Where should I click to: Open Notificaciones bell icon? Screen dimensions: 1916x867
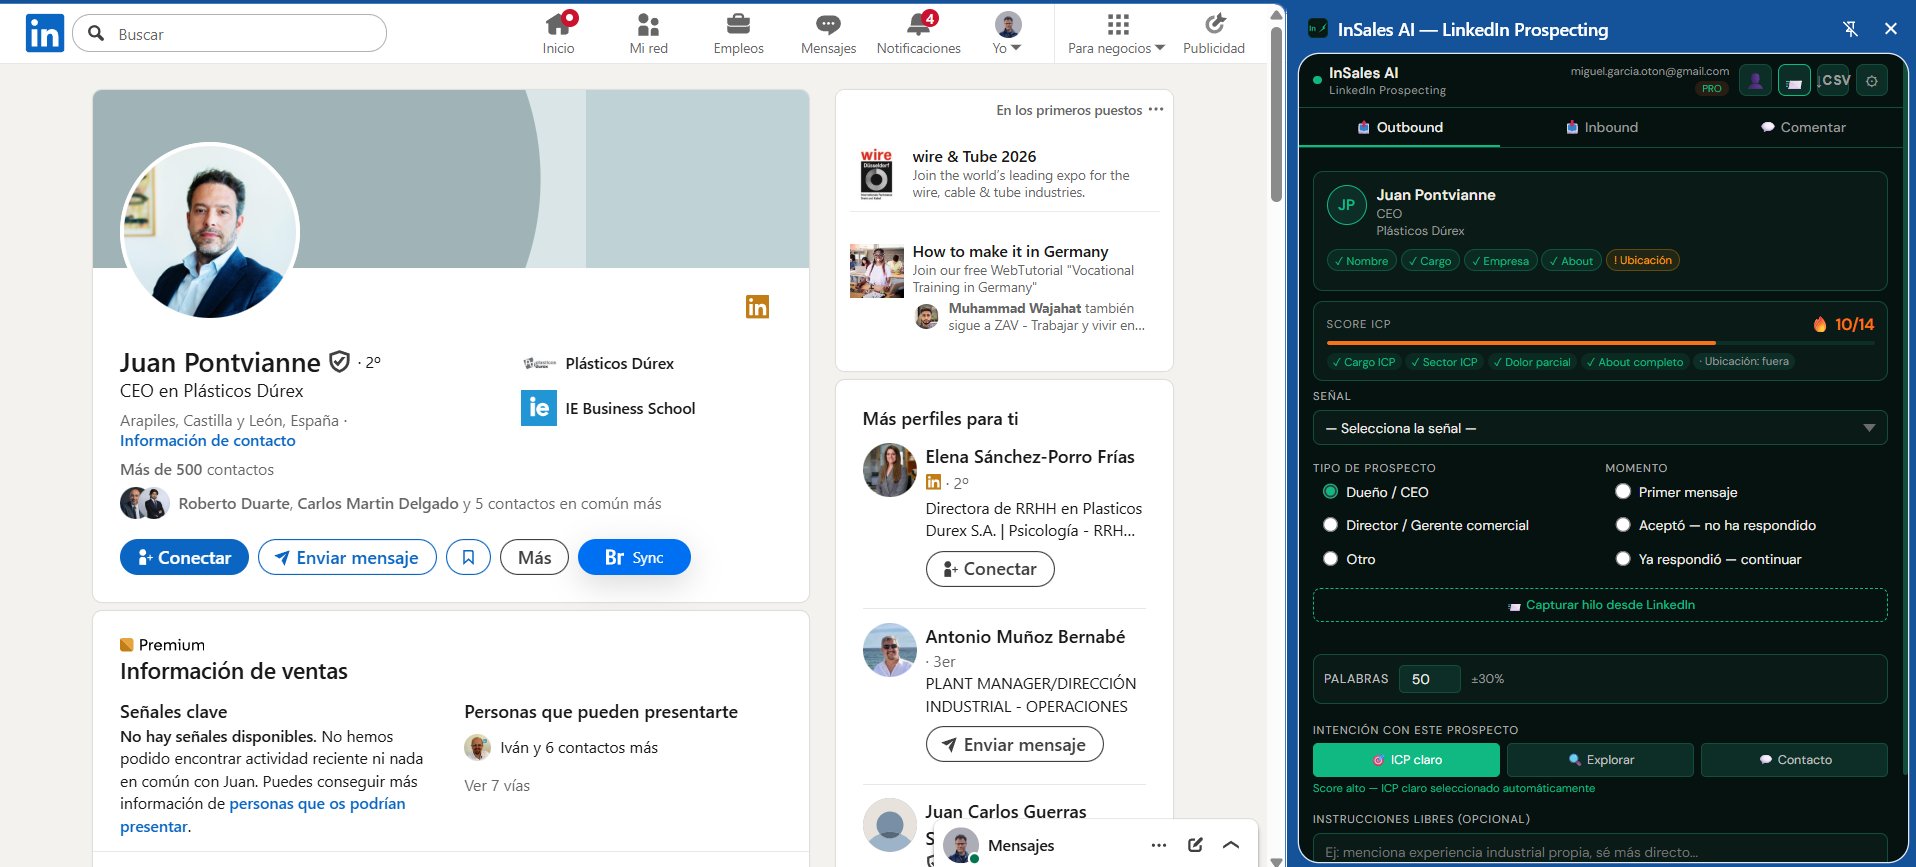click(x=918, y=33)
